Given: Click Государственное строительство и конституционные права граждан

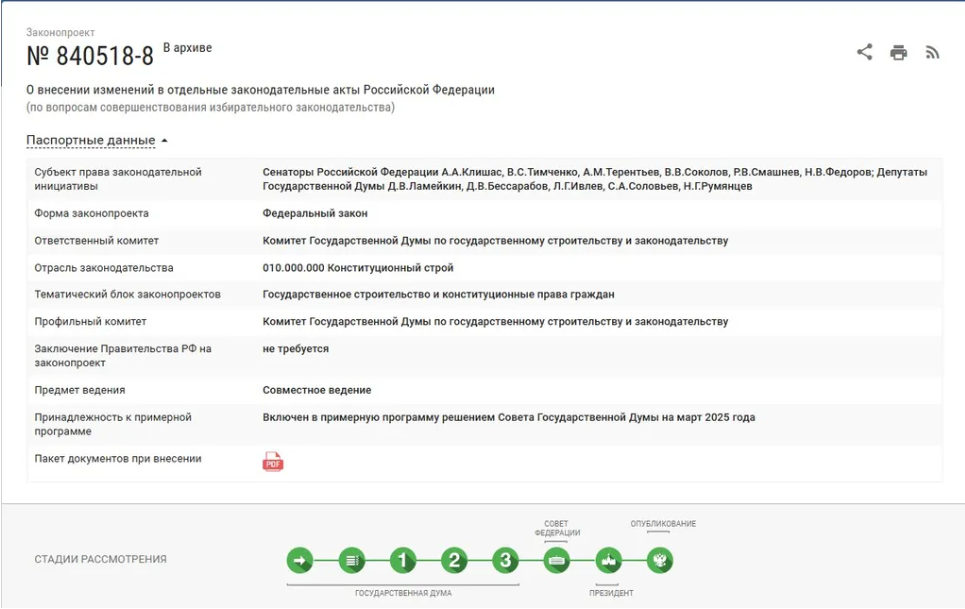Looking at the screenshot, I should 439,294.
